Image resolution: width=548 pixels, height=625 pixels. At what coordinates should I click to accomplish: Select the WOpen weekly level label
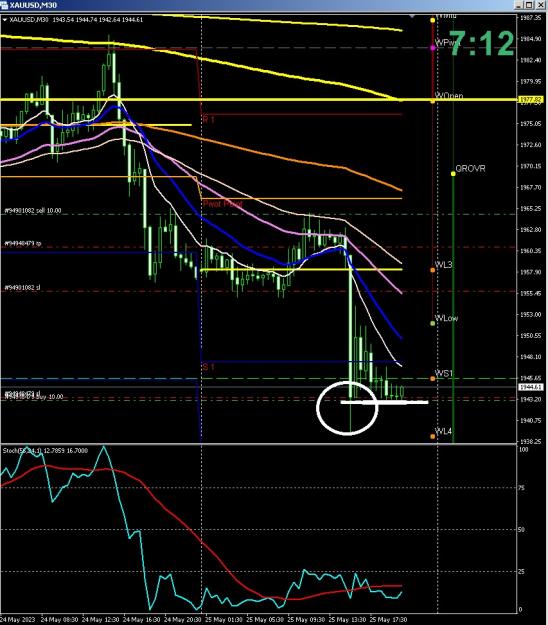pos(449,96)
